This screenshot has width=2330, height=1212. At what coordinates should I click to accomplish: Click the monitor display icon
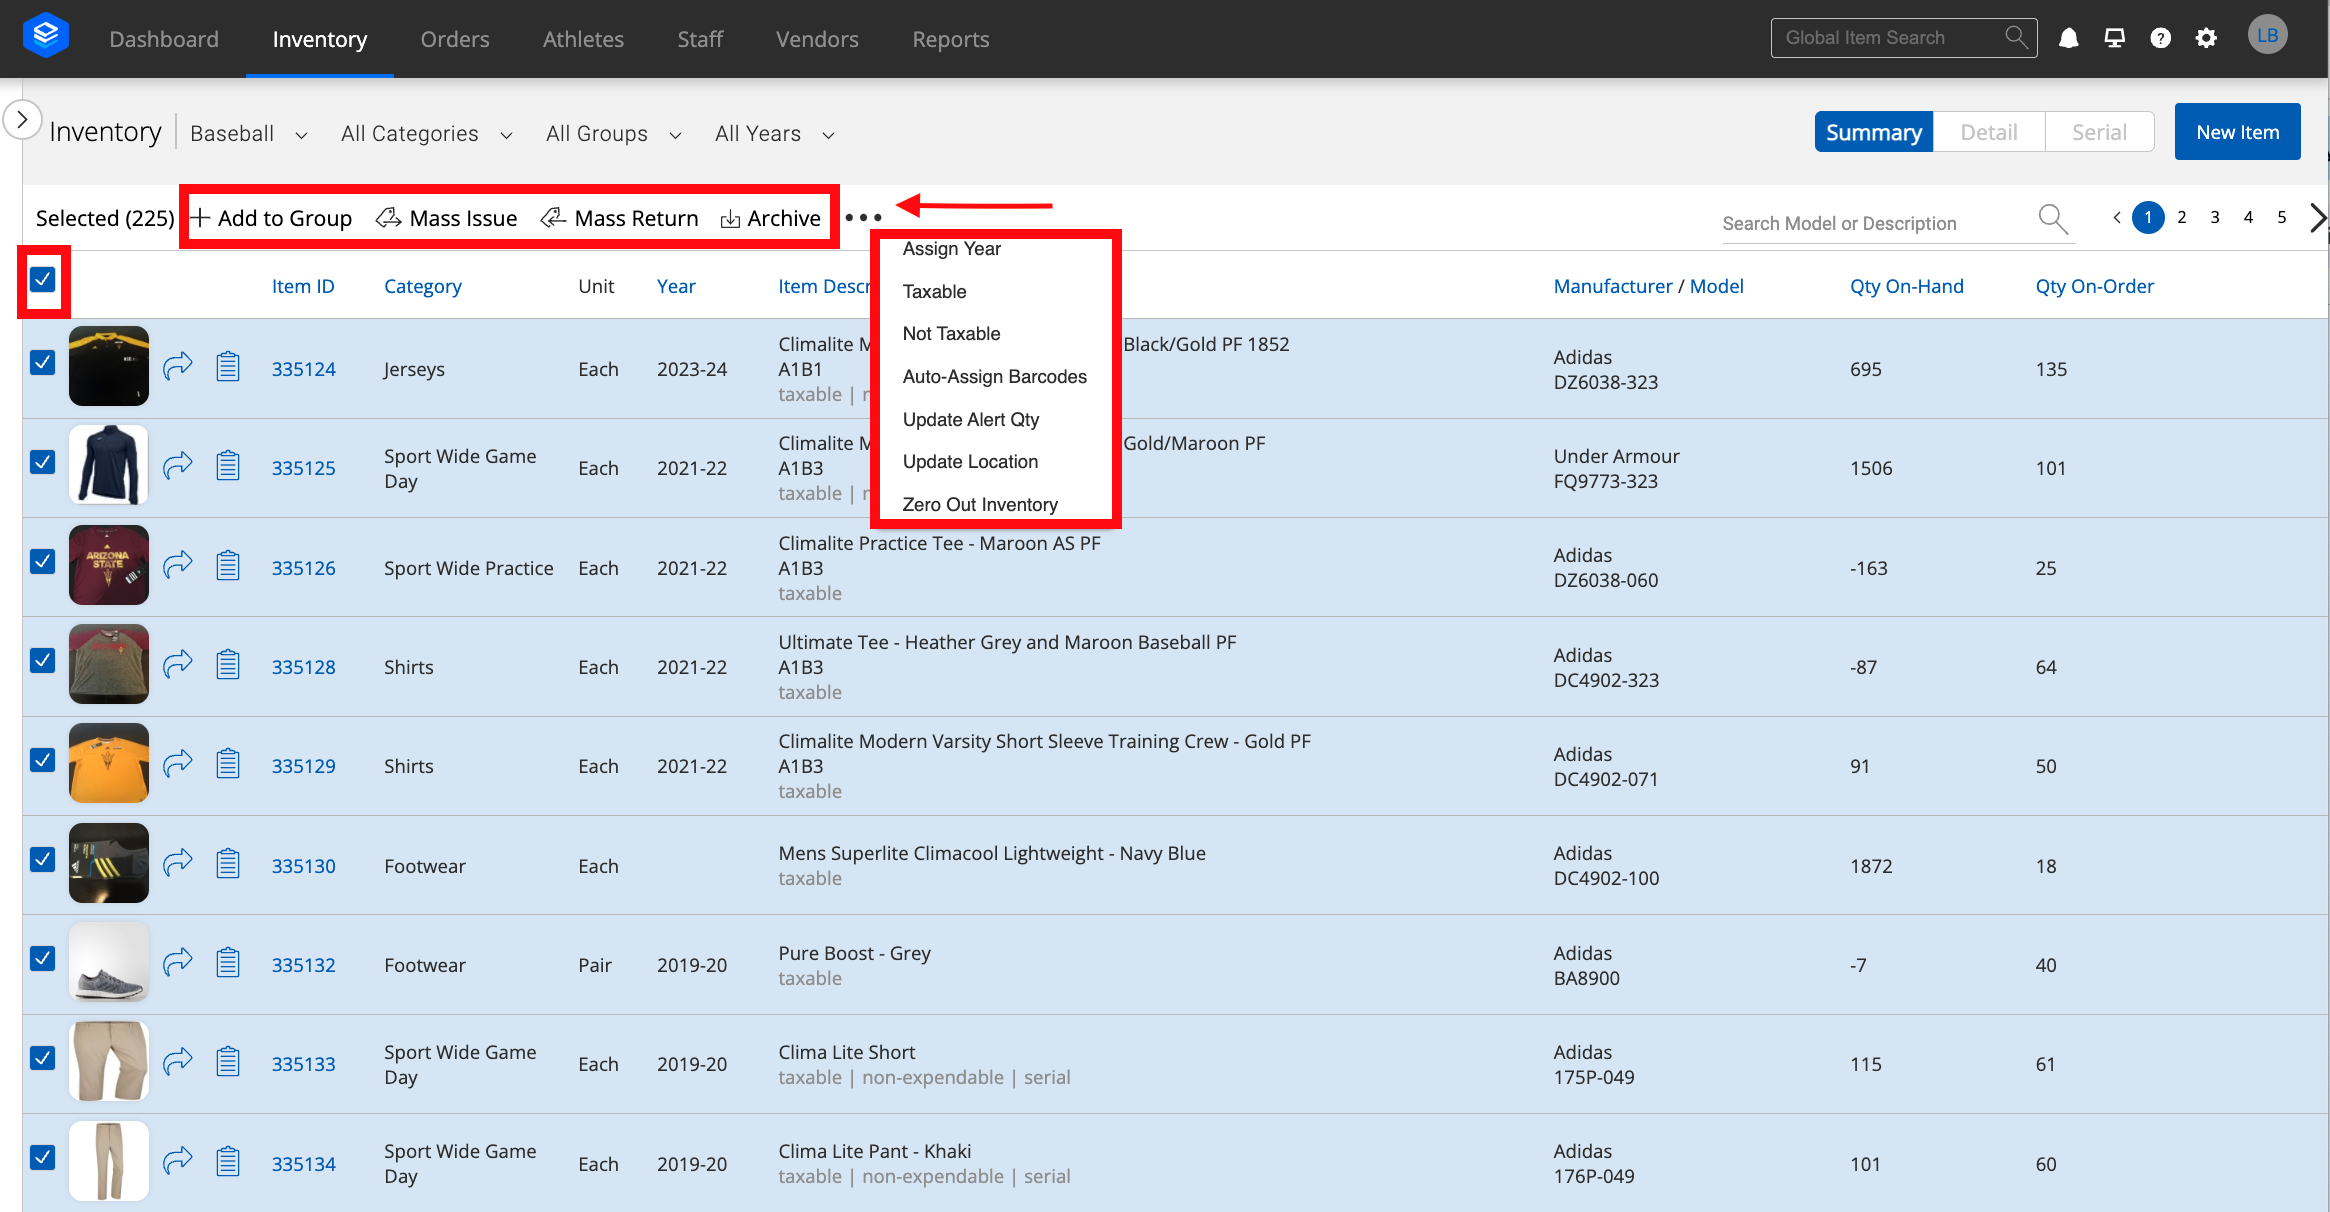[x=2114, y=38]
